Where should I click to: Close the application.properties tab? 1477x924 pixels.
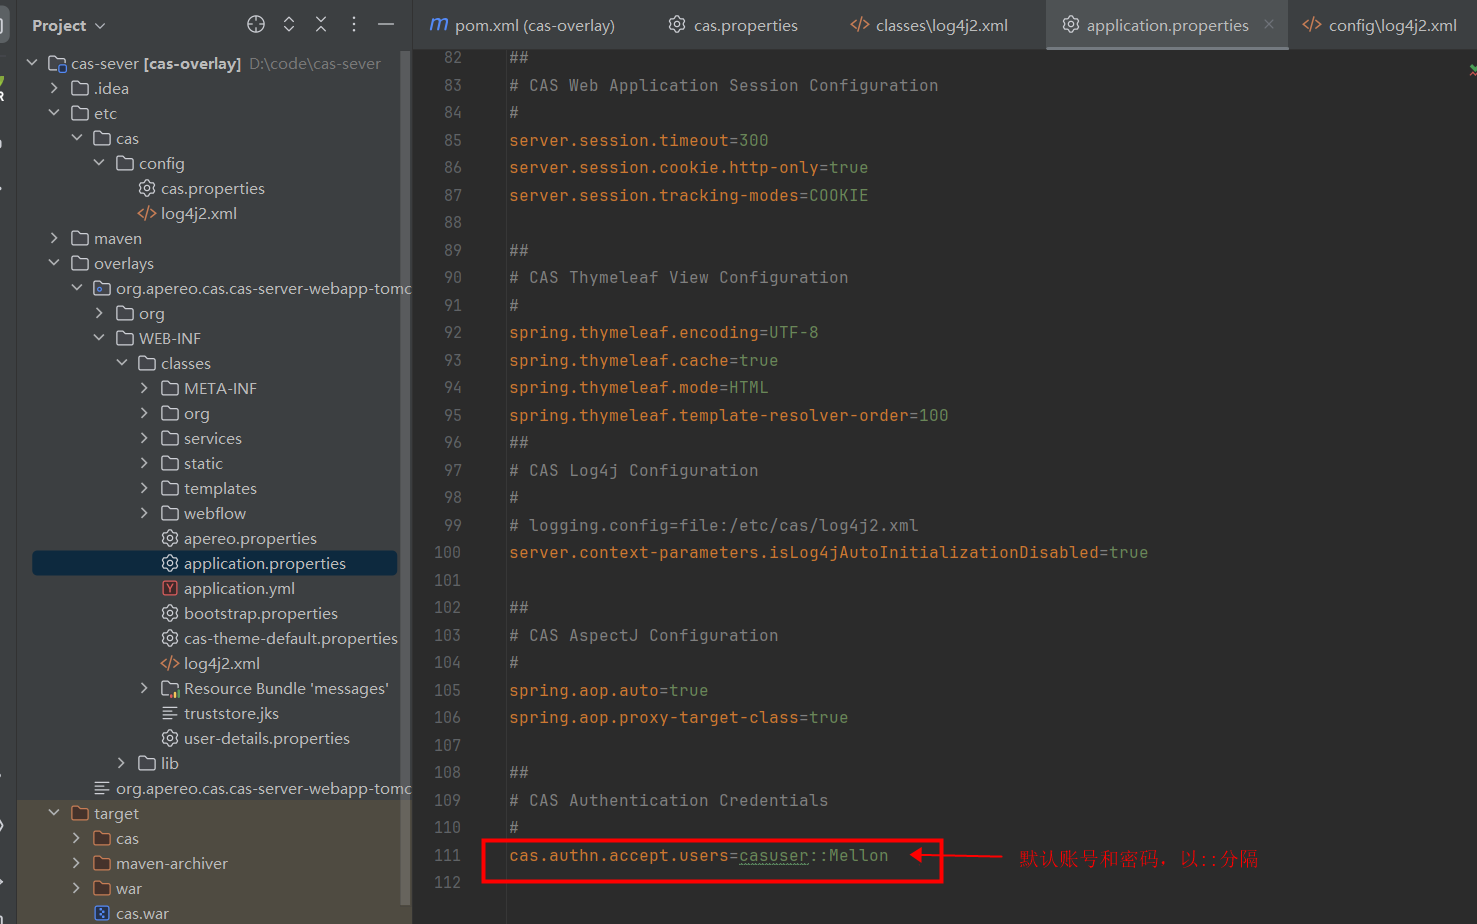(x=1269, y=25)
